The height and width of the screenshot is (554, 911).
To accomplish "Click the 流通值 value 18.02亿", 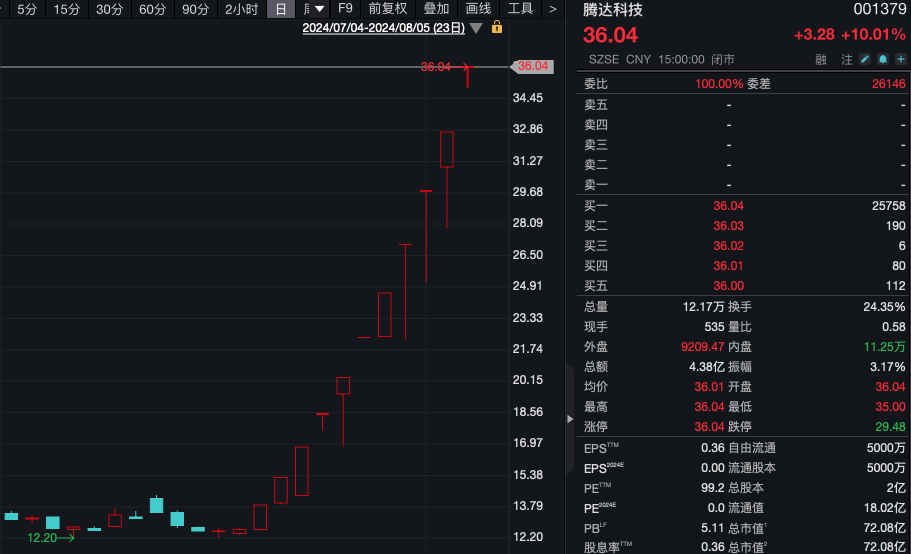I will [884, 508].
